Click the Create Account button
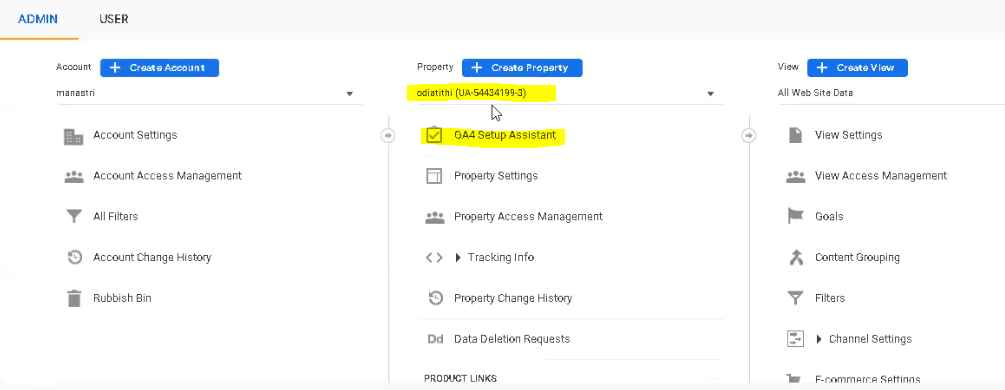Screen dimensions: 1005x390 160,67
